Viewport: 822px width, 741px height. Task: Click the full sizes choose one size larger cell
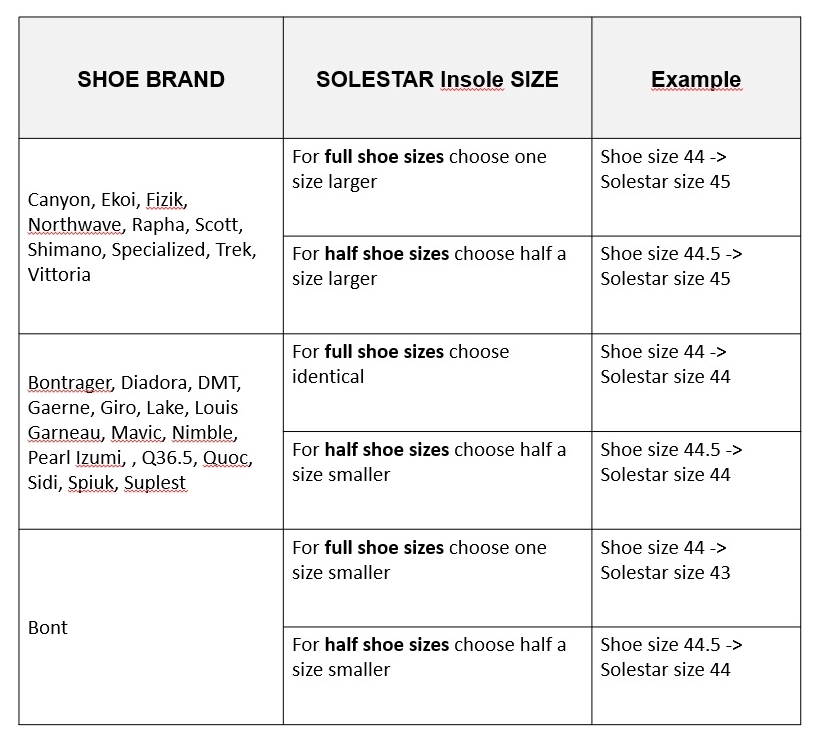coord(437,187)
